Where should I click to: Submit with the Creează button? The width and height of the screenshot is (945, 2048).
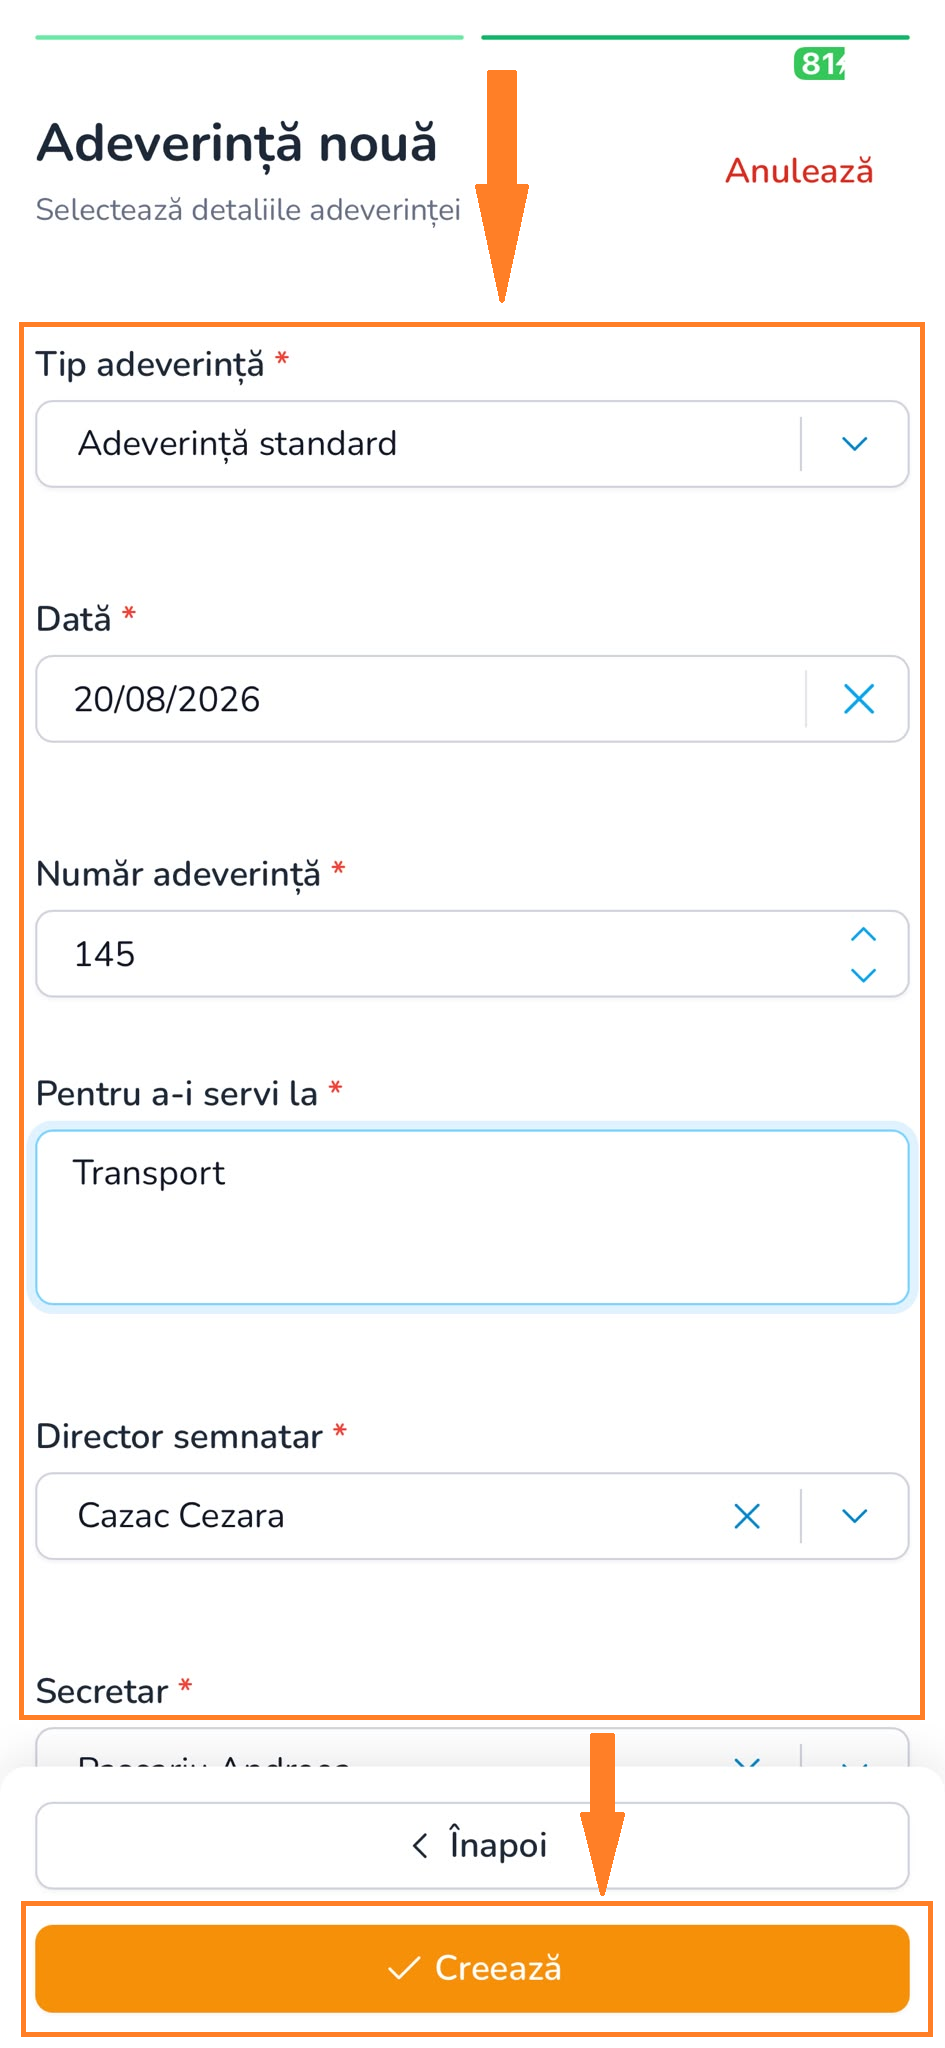[x=472, y=1968]
